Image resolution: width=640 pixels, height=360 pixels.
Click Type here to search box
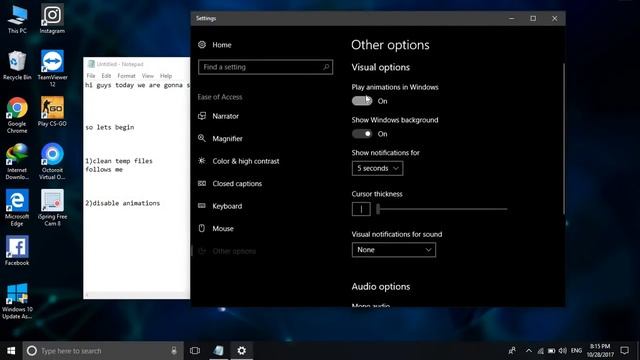(103, 351)
